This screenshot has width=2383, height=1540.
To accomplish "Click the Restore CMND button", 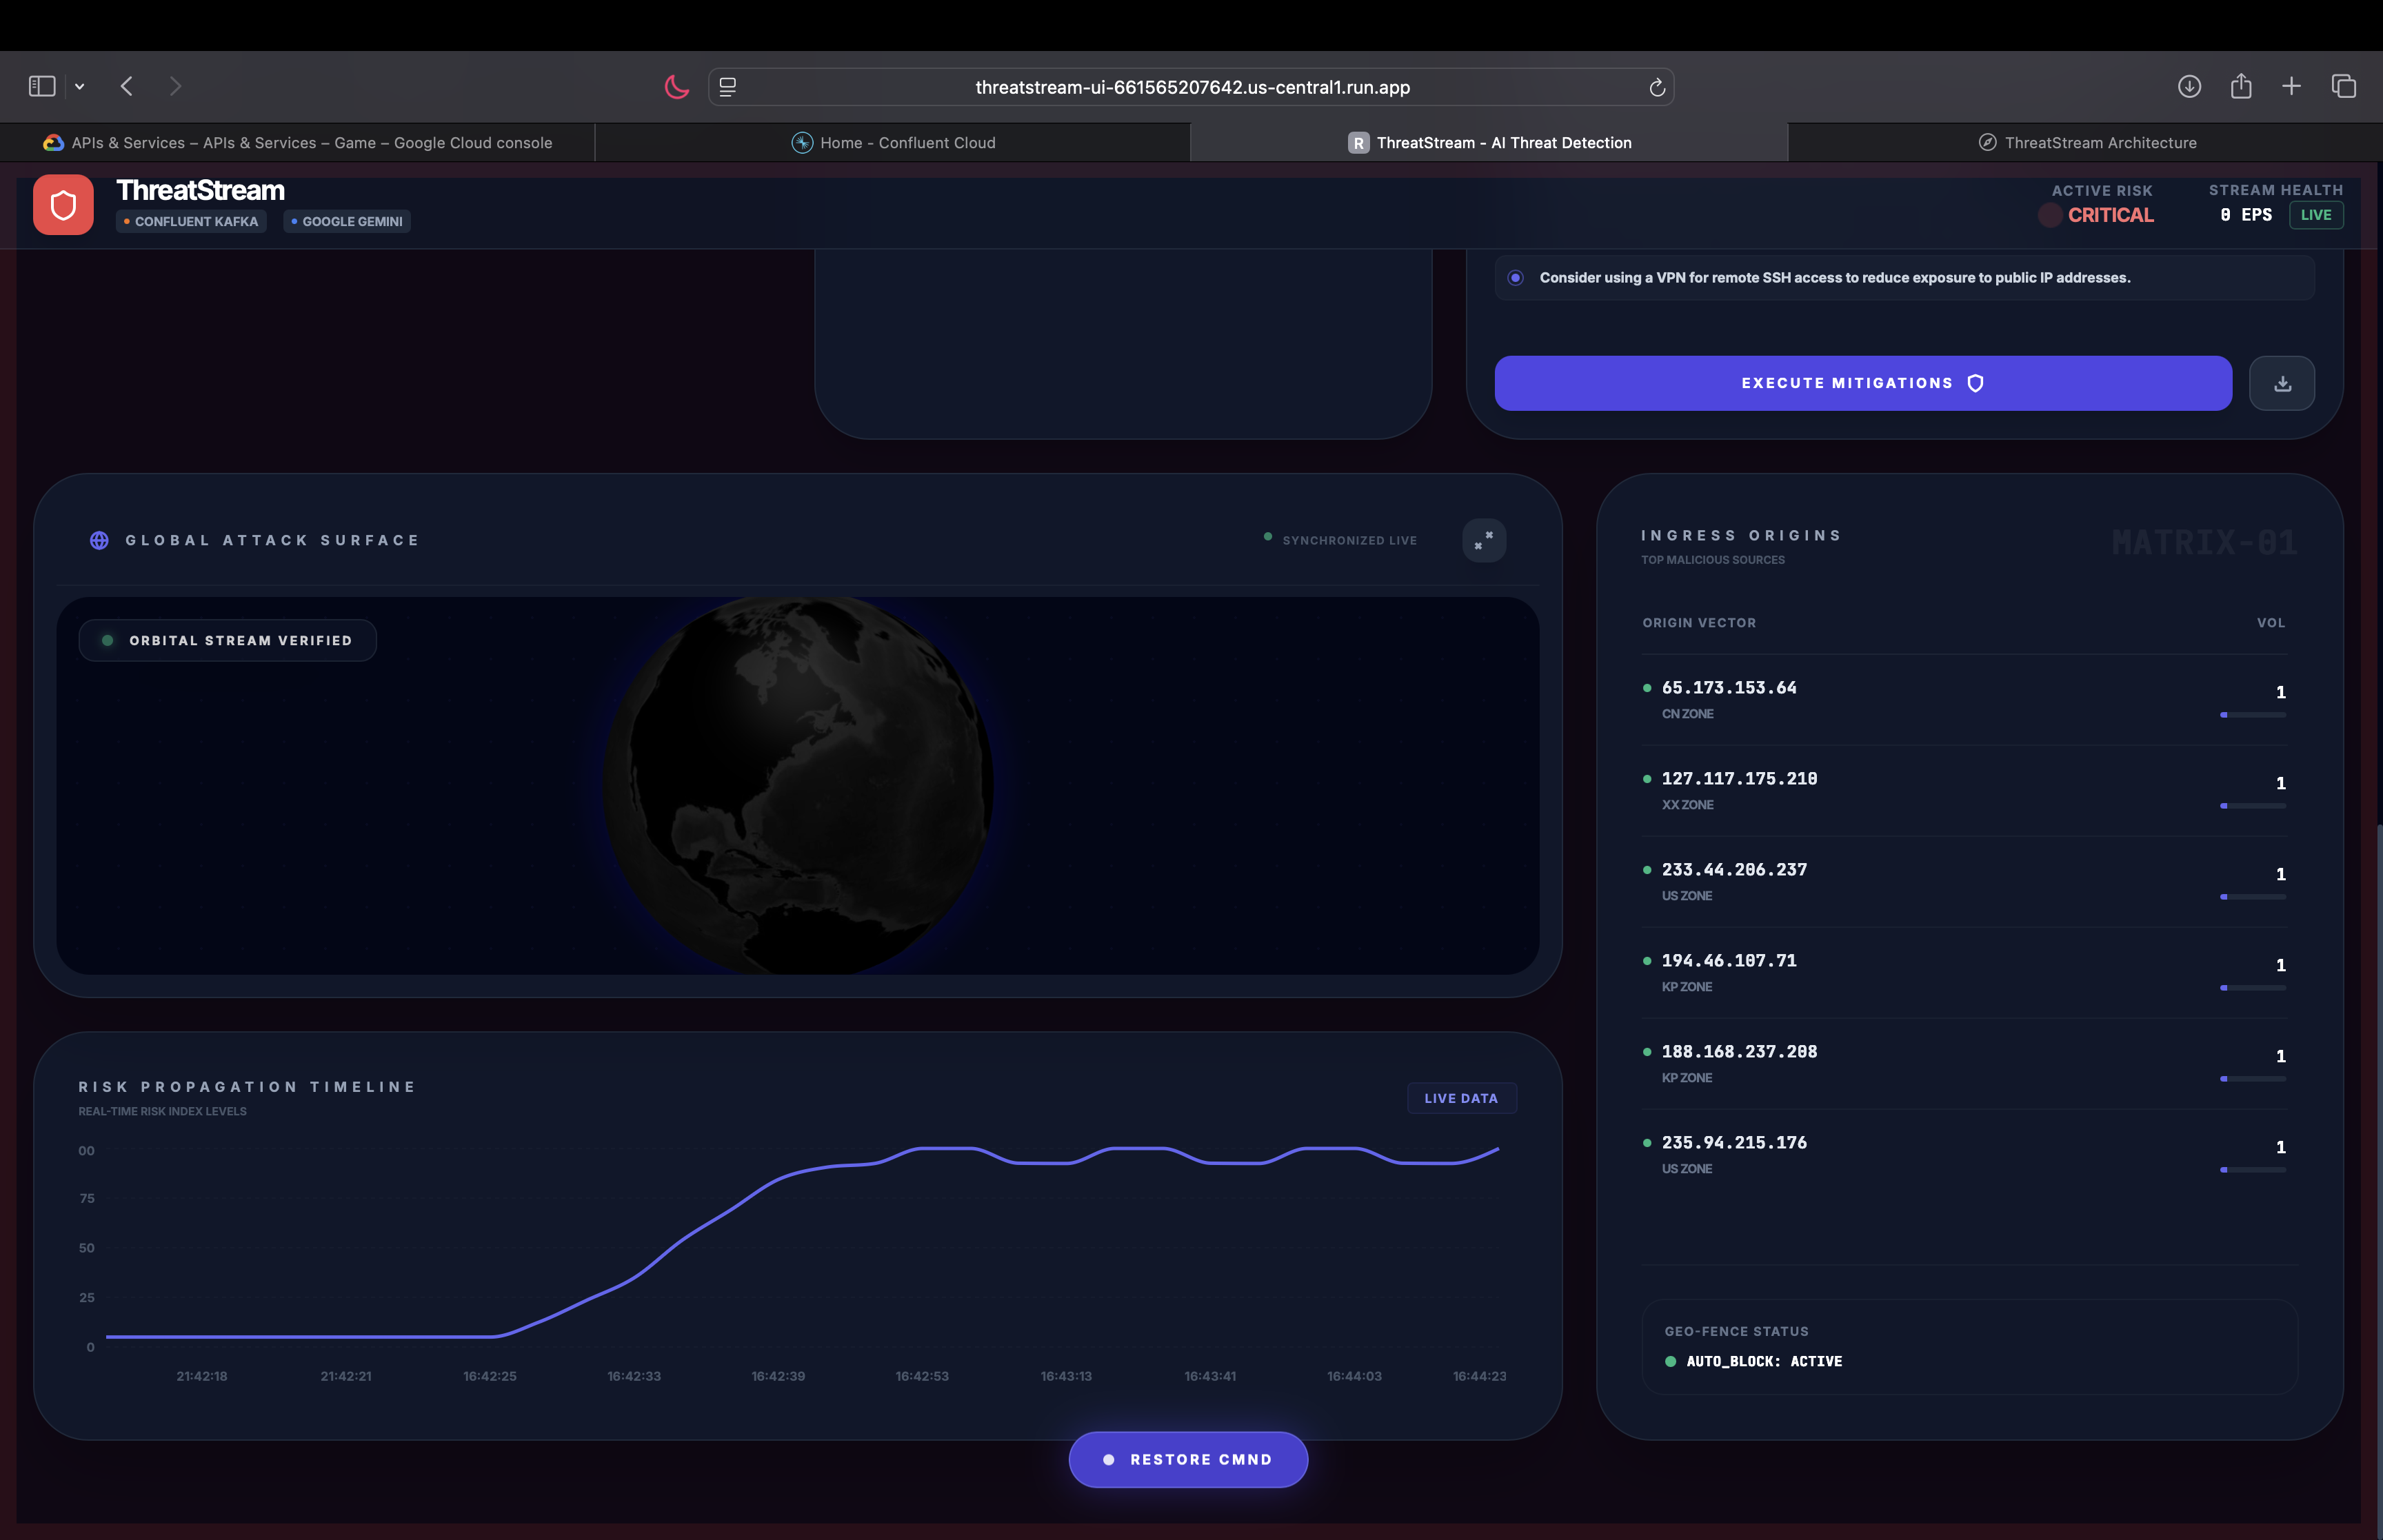I will point(1188,1460).
